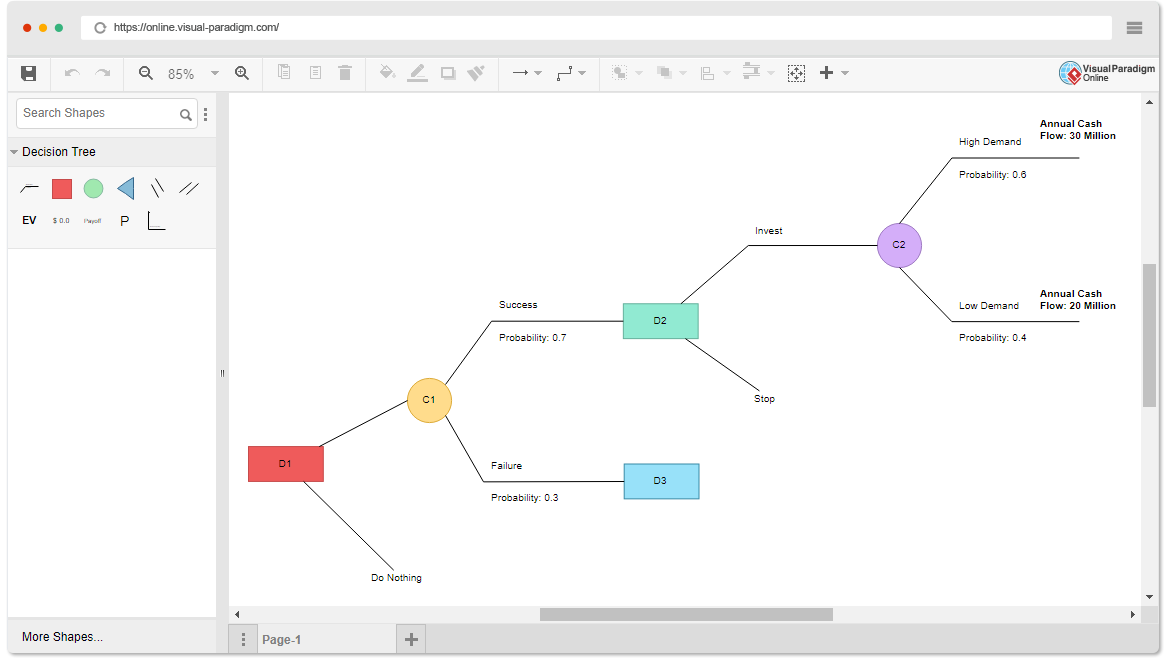
Task: Select the Line color pencil tool
Action: coord(417,72)
